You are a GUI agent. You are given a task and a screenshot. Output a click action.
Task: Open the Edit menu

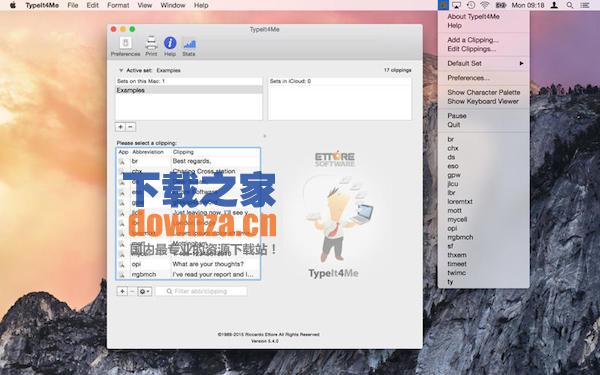[92, 5]
